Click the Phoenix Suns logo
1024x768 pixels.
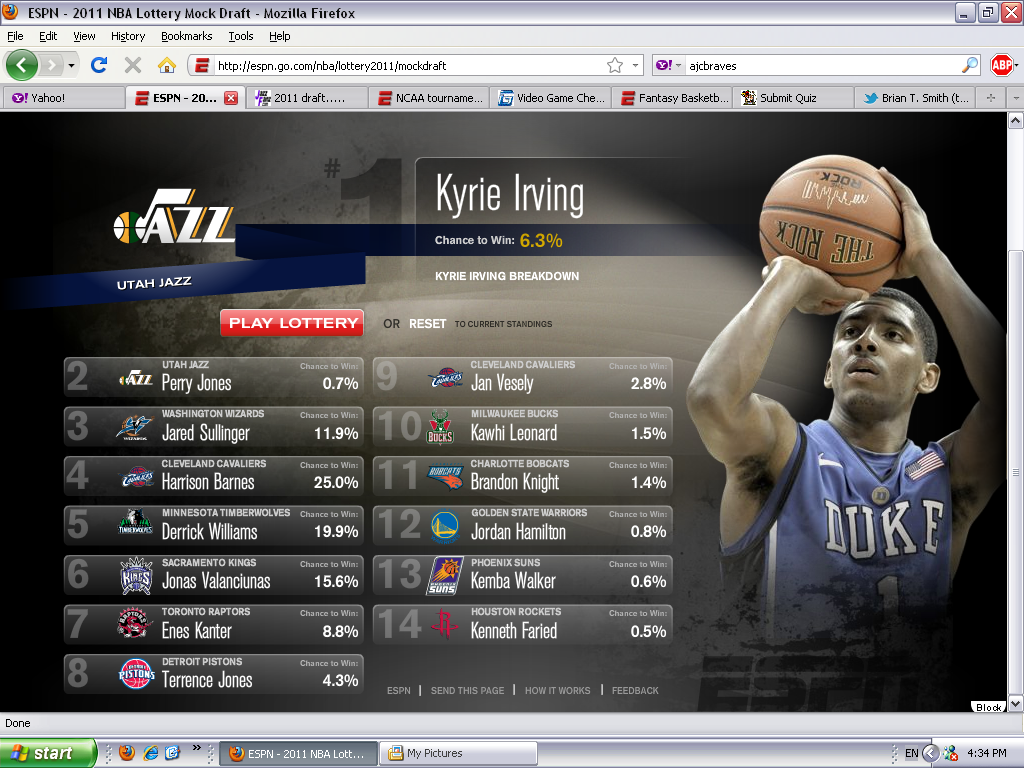point(445,575)
